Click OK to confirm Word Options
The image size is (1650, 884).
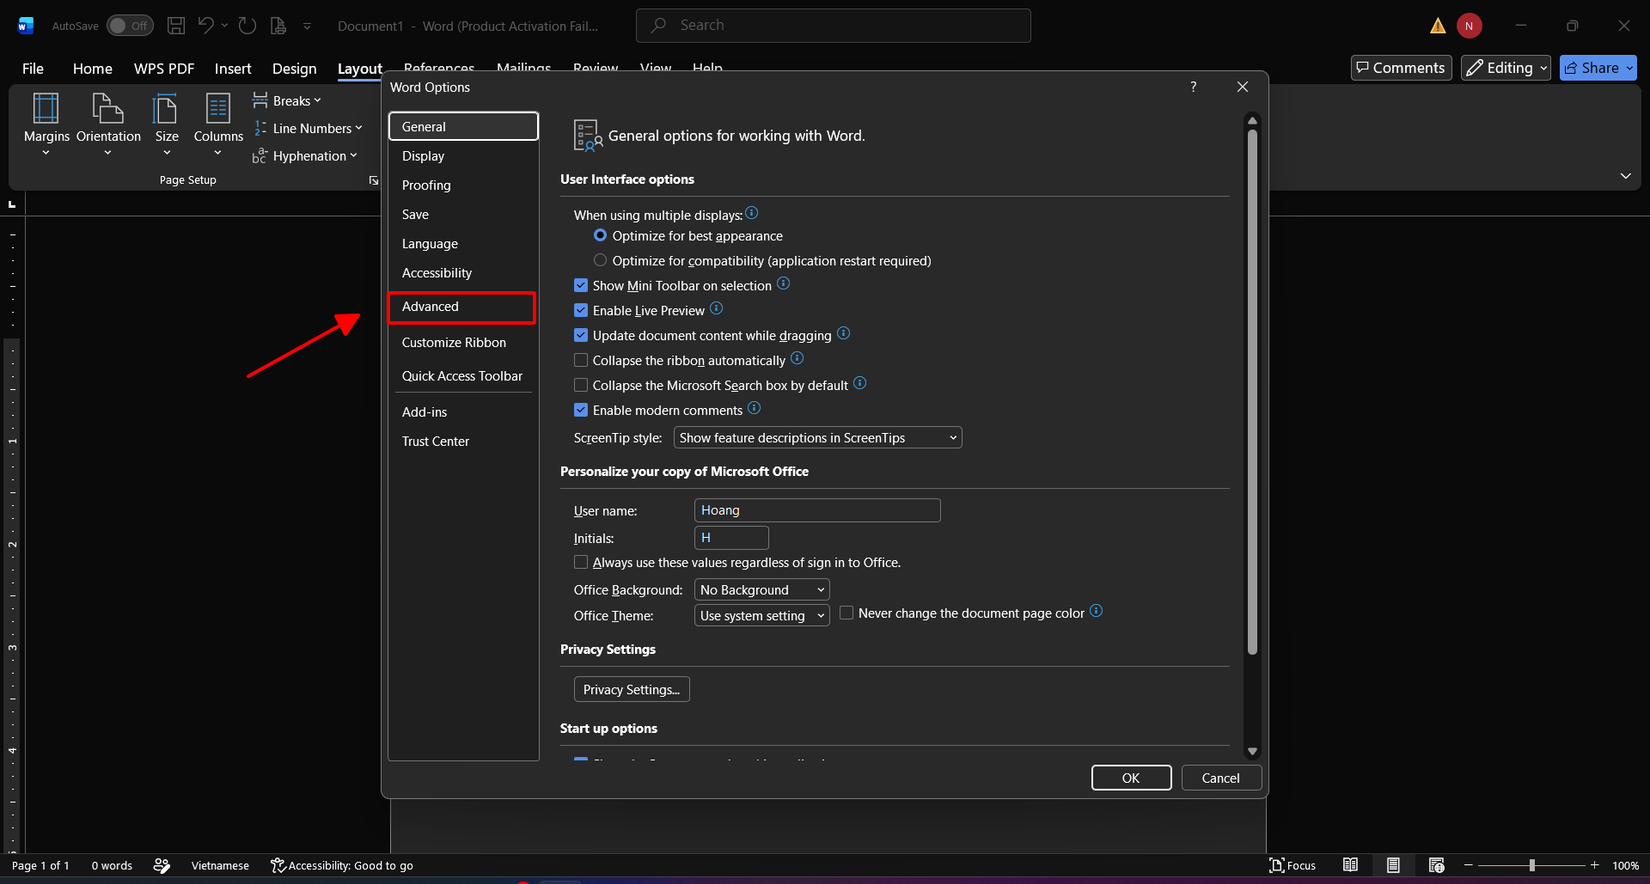coord(1131,778)
